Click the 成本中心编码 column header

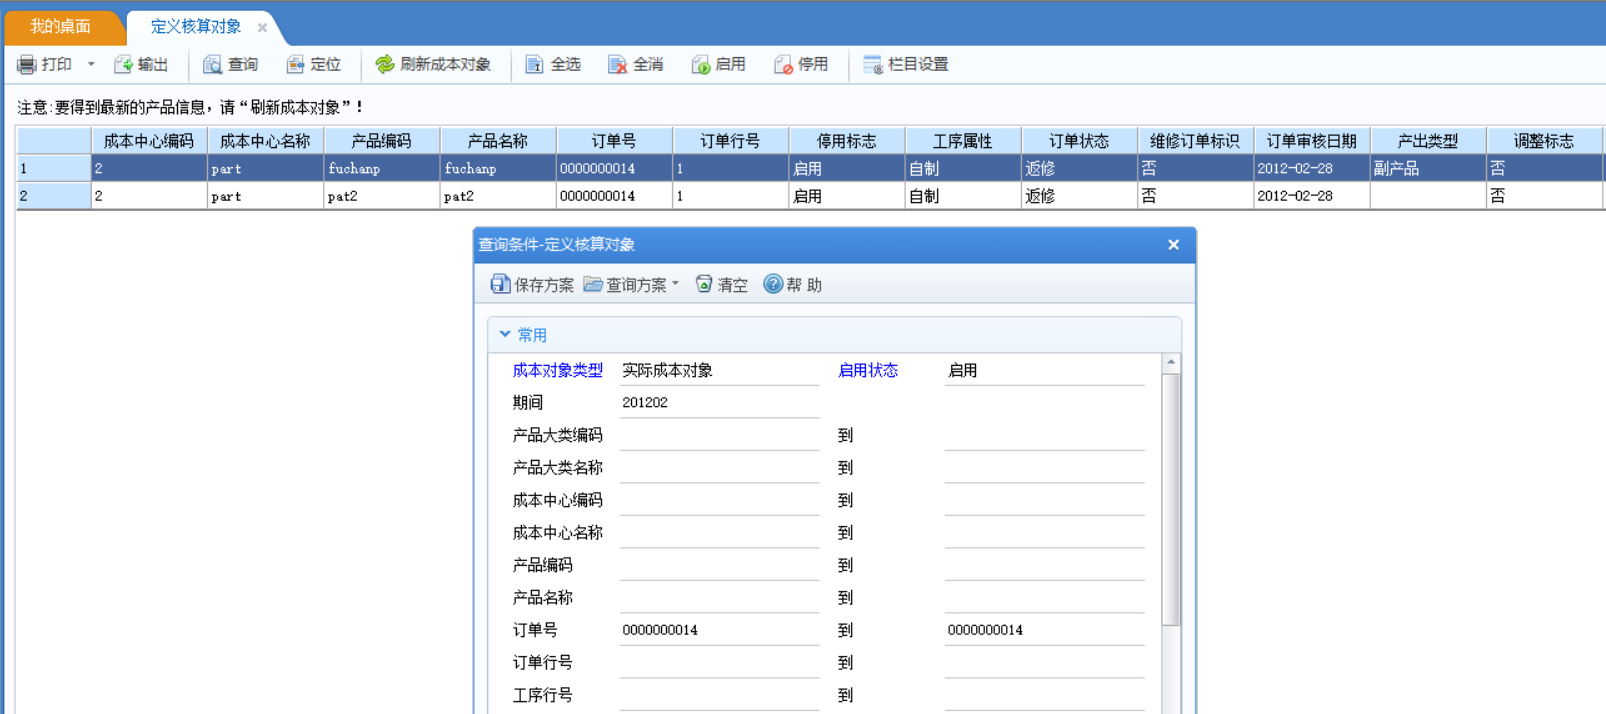coord(149,141)
